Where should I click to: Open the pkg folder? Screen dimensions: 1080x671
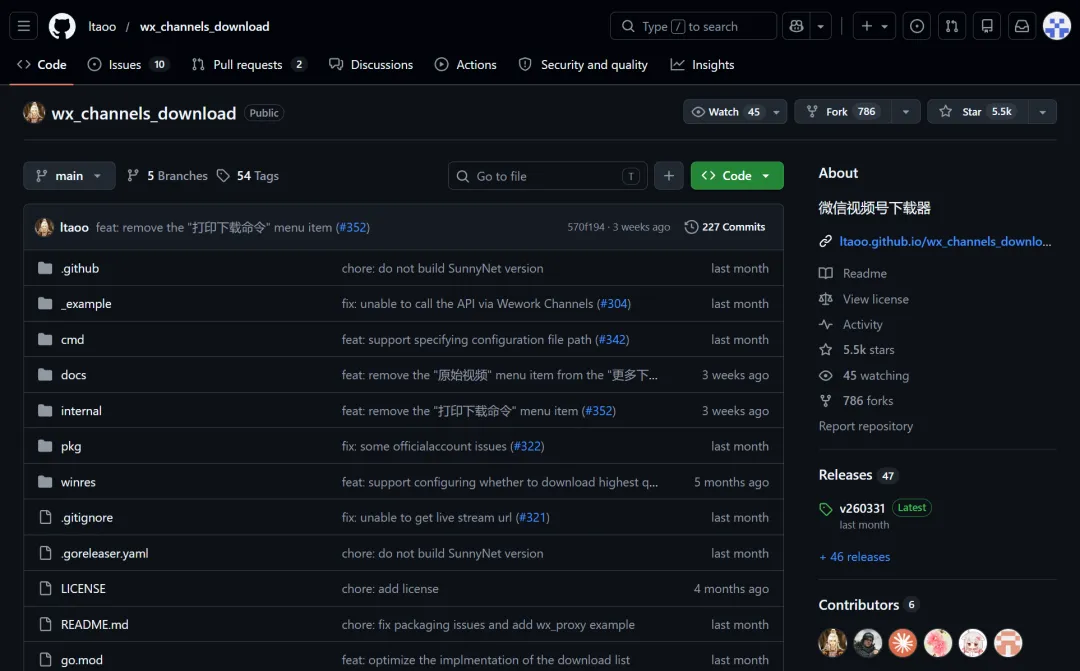coord(71,446)
